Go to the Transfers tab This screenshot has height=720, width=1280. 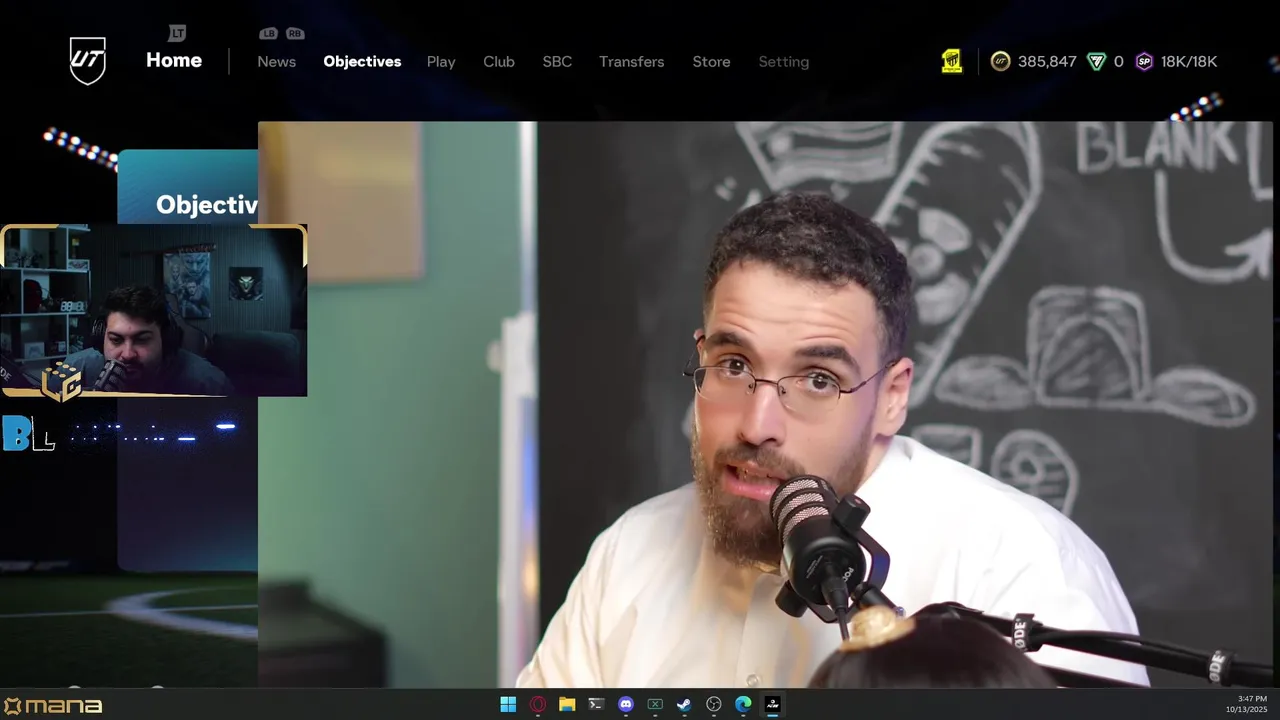(x=631, y=62)
